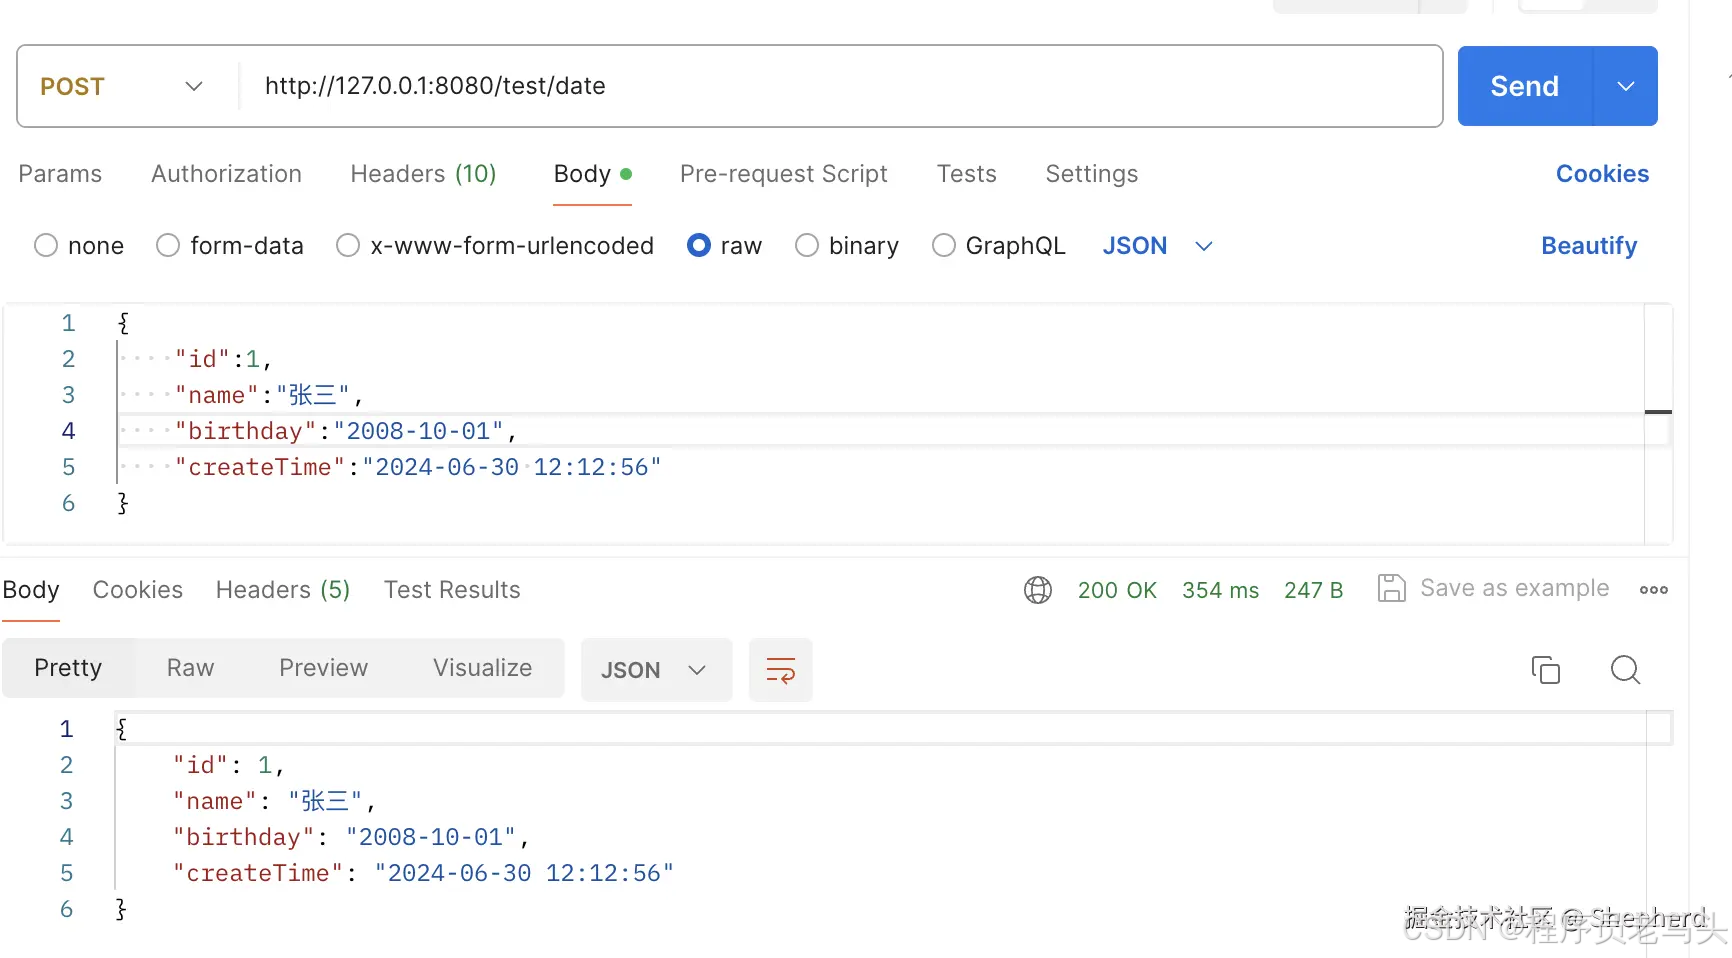1732x958 pixels.
Task: Click the request URL input field
Action: pyautogui.click(x=700, y=86)
